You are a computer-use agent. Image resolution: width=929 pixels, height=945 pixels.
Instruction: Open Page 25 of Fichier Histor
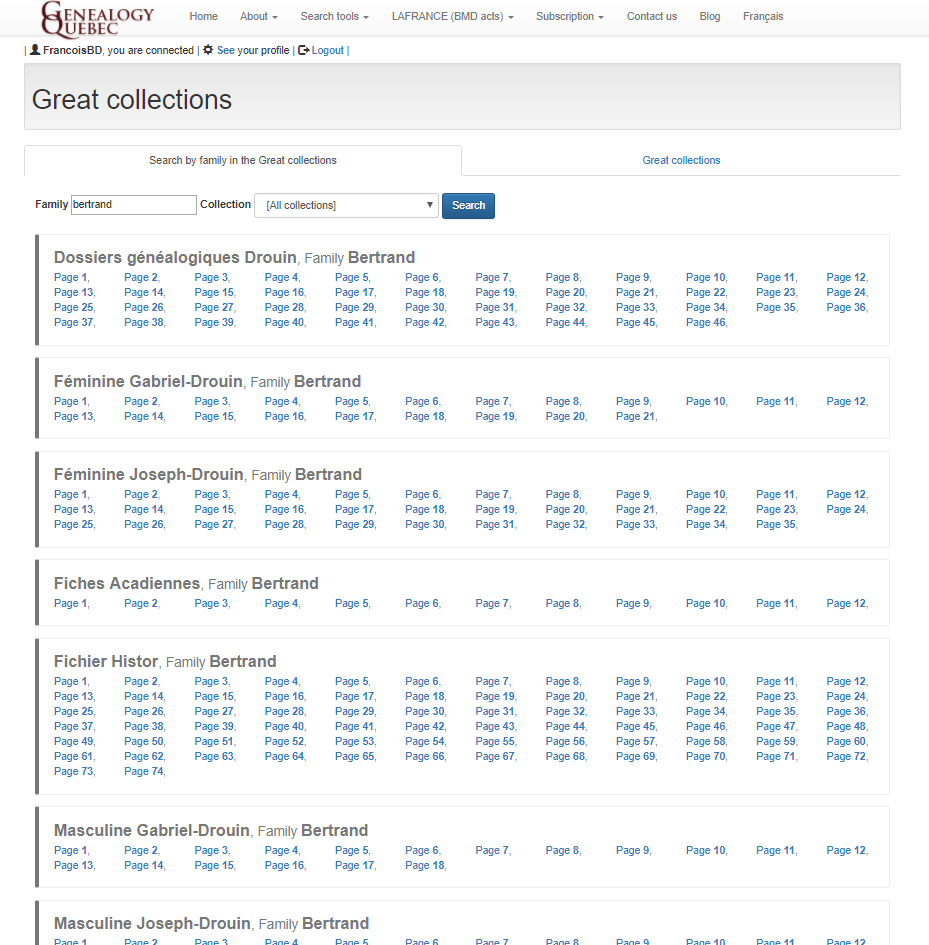click(x=74, y=711)
